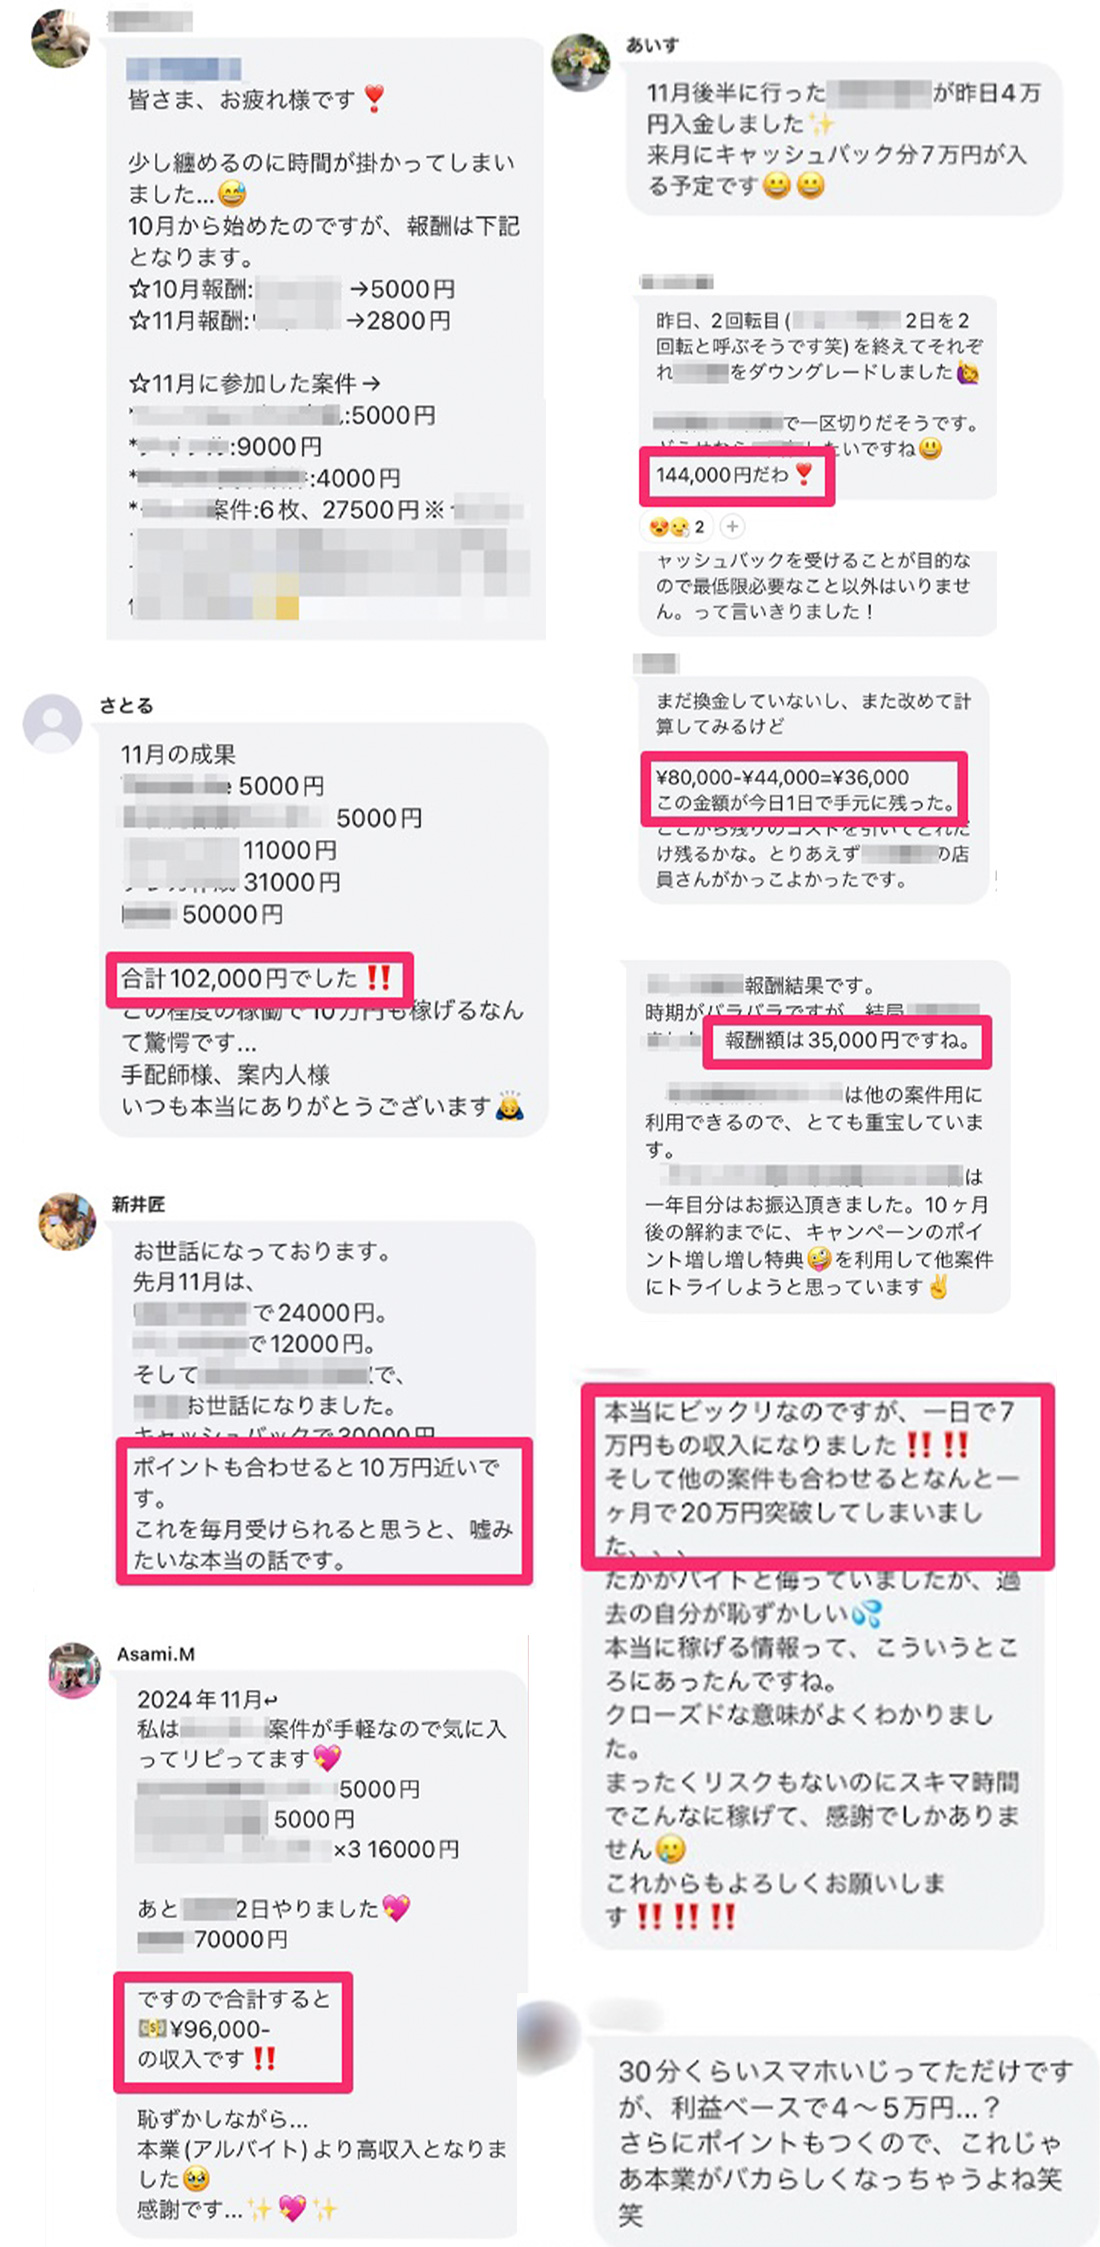1100x2247 pixels.
Task: Open the あいす username link
Action: [x=652, y=45]
